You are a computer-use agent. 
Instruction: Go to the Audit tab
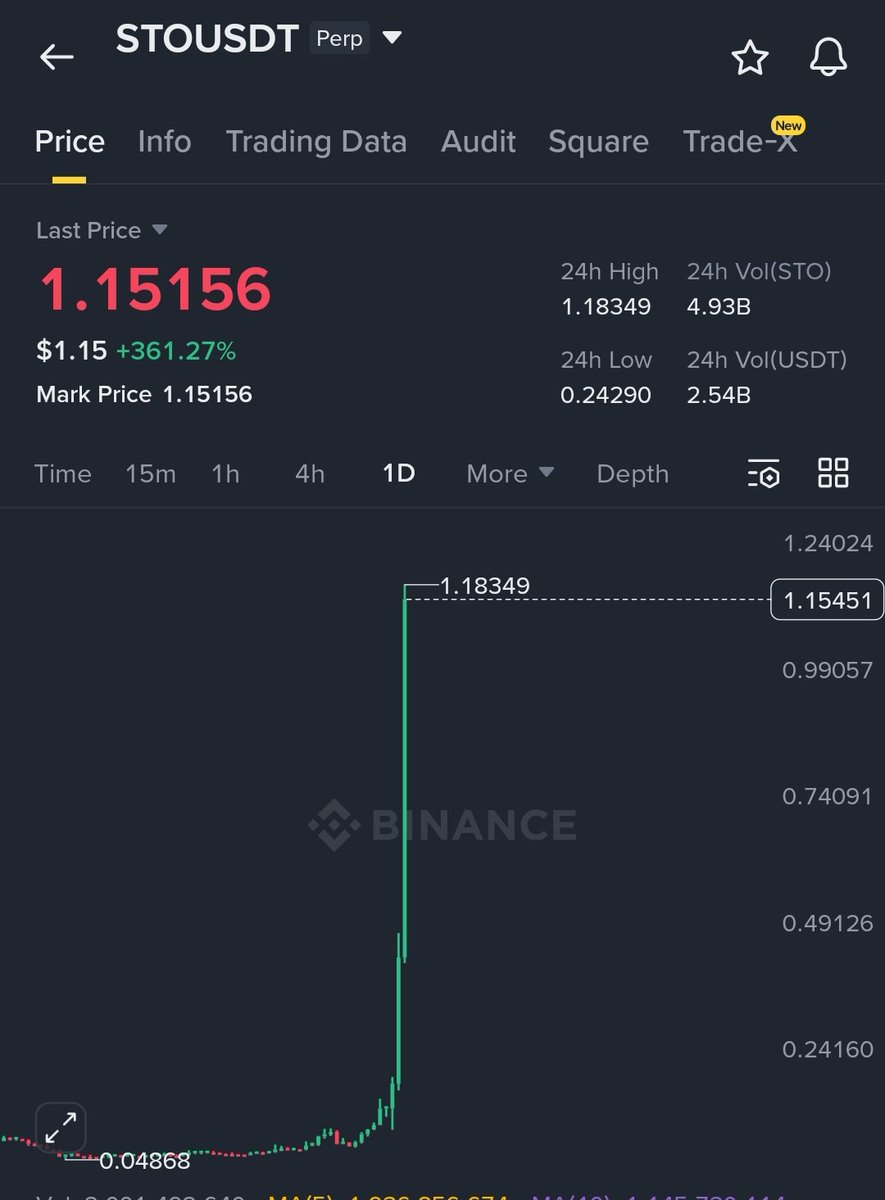pyautogui.click(x=478, y=141)
